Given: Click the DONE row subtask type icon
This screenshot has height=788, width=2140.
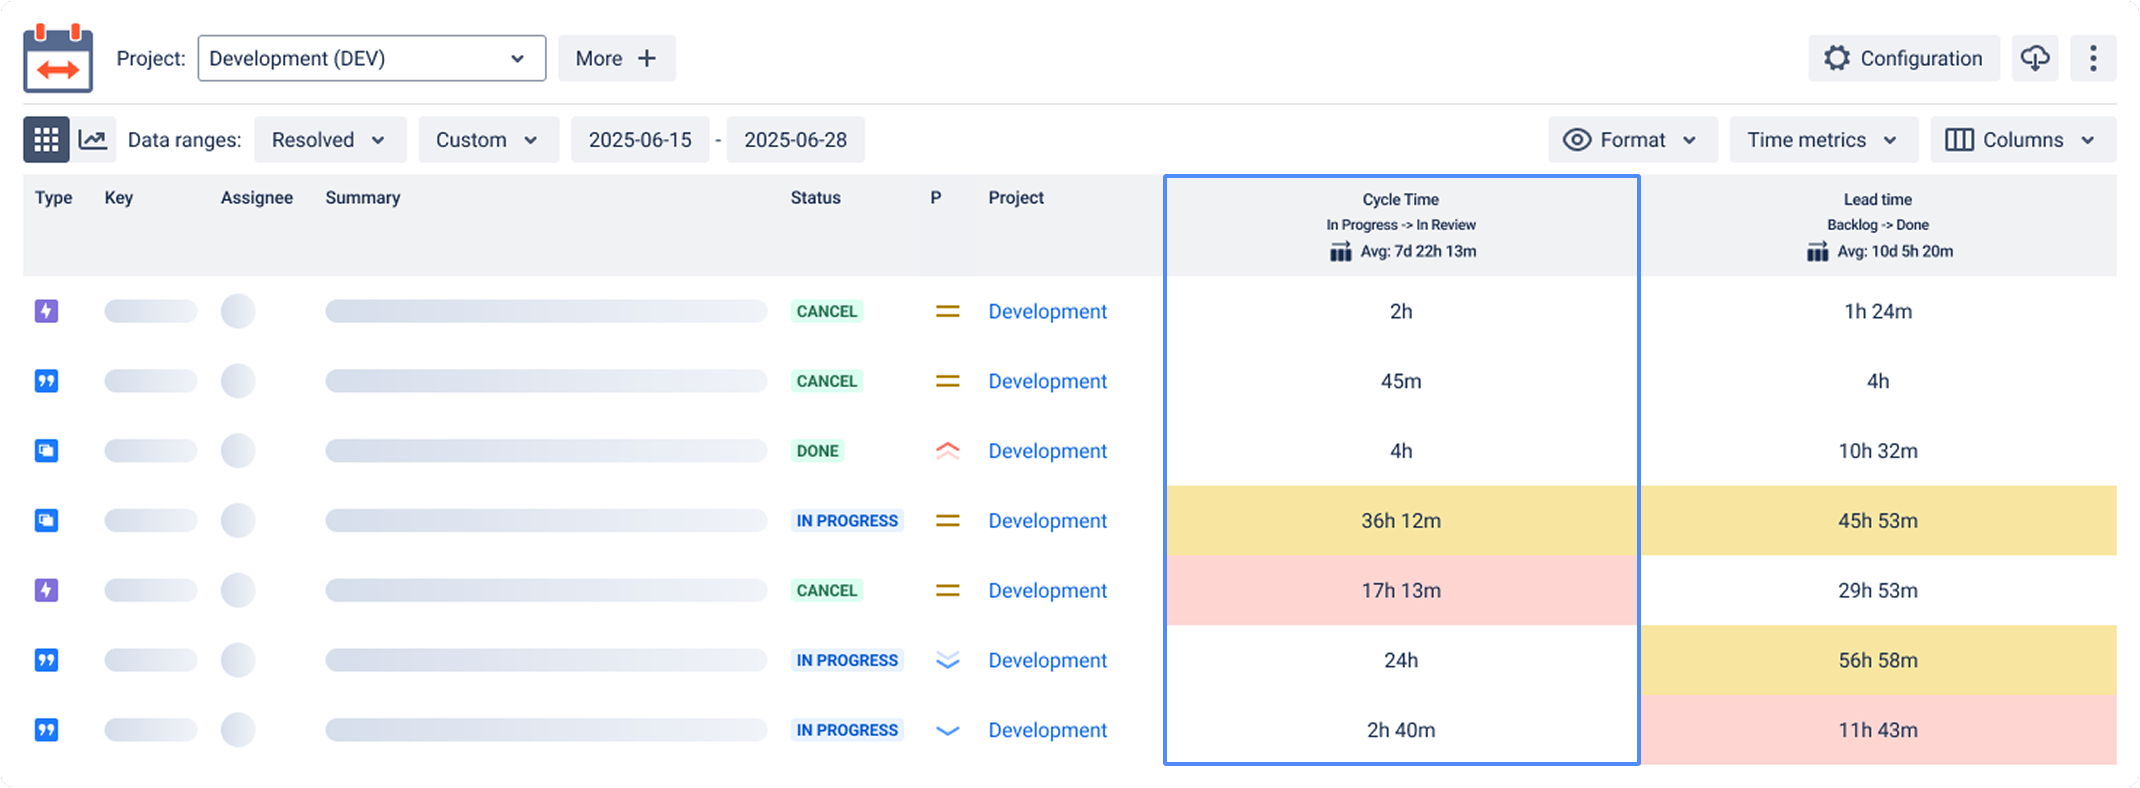Looking at the screenshot, I should tap(46, 451).
